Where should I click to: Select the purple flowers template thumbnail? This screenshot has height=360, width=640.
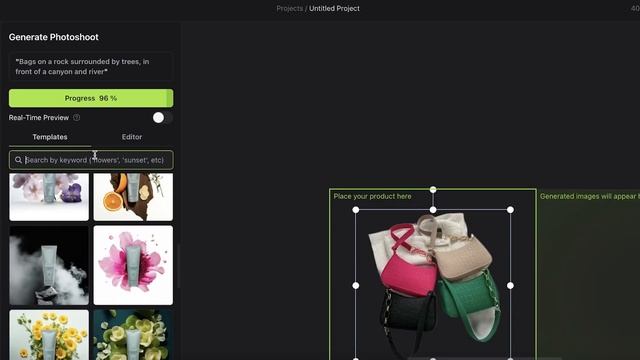point(49,197)
